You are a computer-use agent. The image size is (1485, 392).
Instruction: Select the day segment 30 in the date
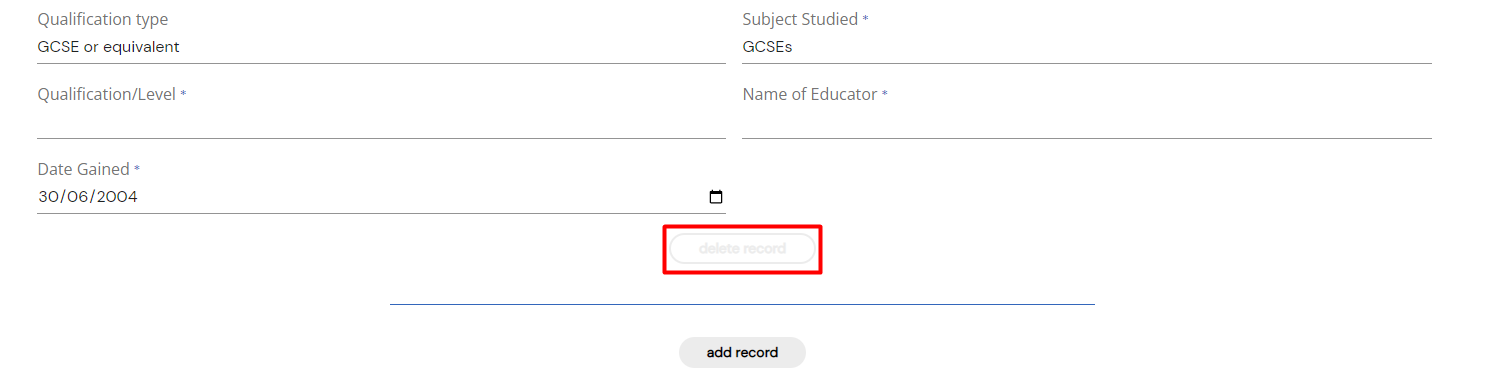[47, 197]
